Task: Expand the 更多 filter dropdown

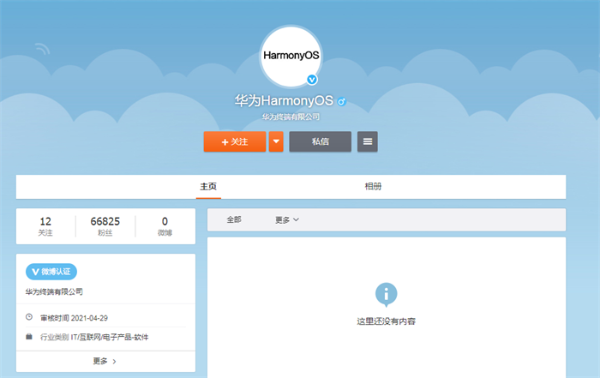Action: [x=287, y=220]
